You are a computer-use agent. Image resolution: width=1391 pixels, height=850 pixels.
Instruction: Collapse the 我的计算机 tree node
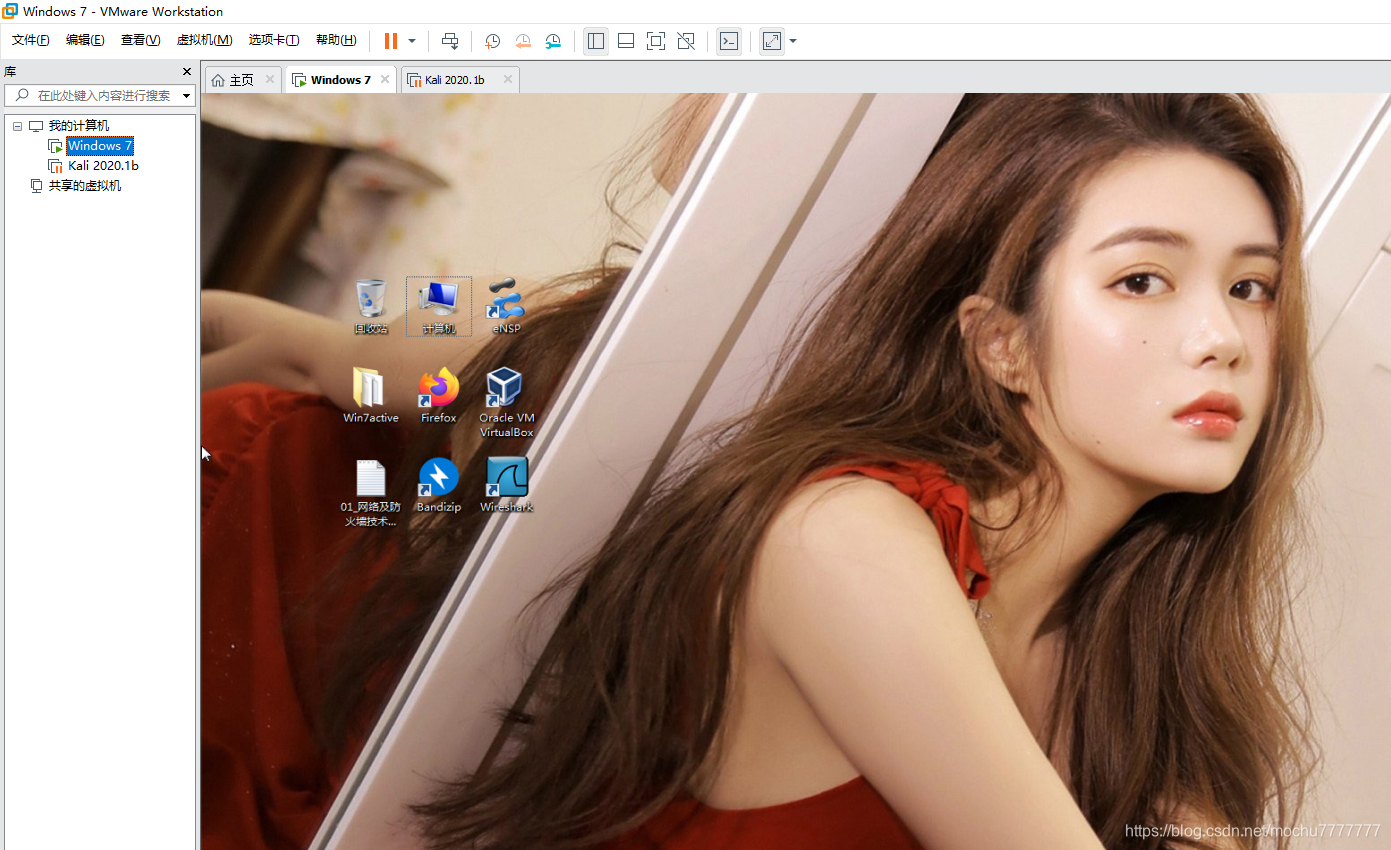[17, 126]
